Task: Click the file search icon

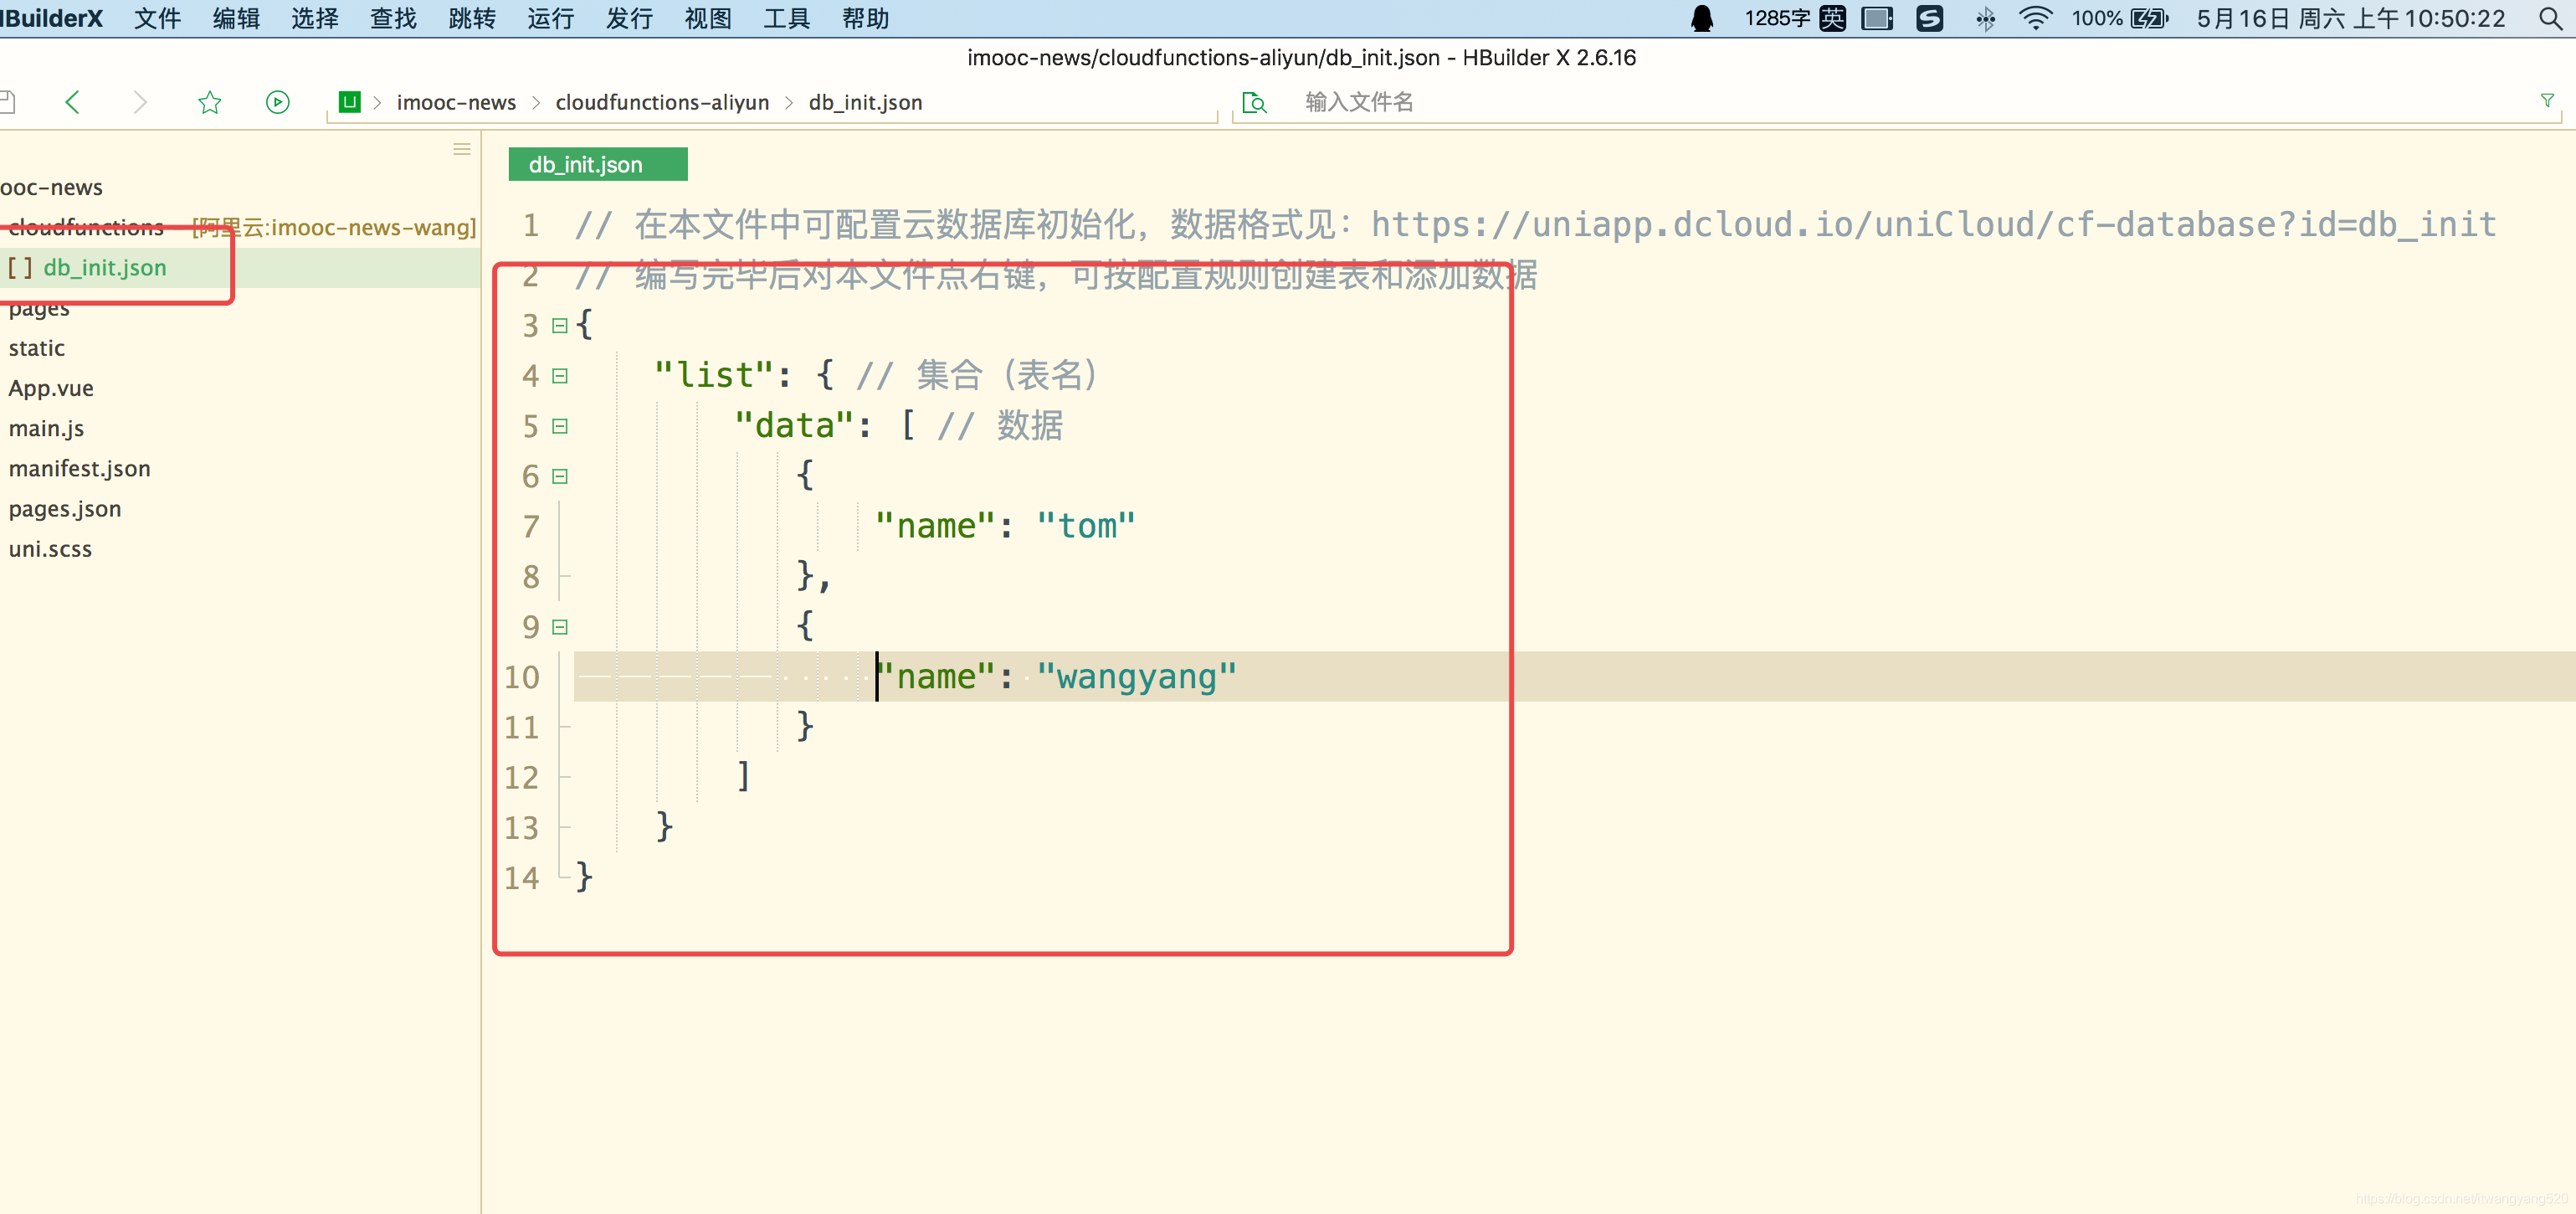Action: click(x=1254, y=103)
